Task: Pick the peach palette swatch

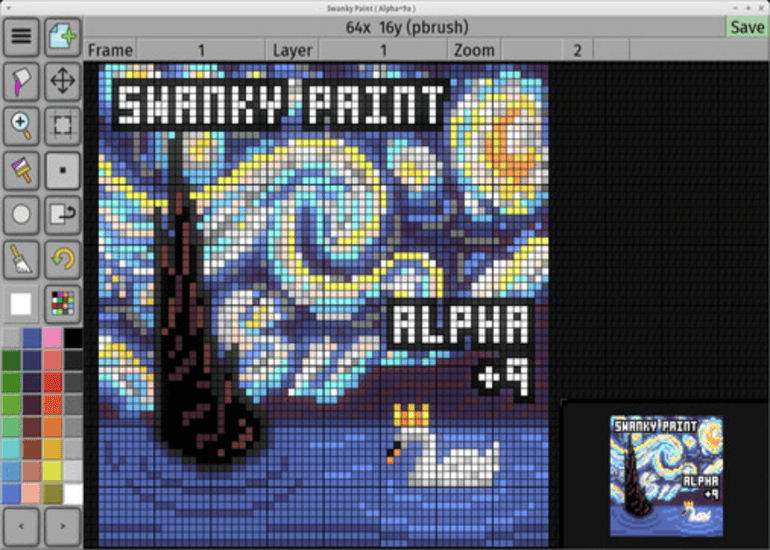Action: (x=31, y=494)
